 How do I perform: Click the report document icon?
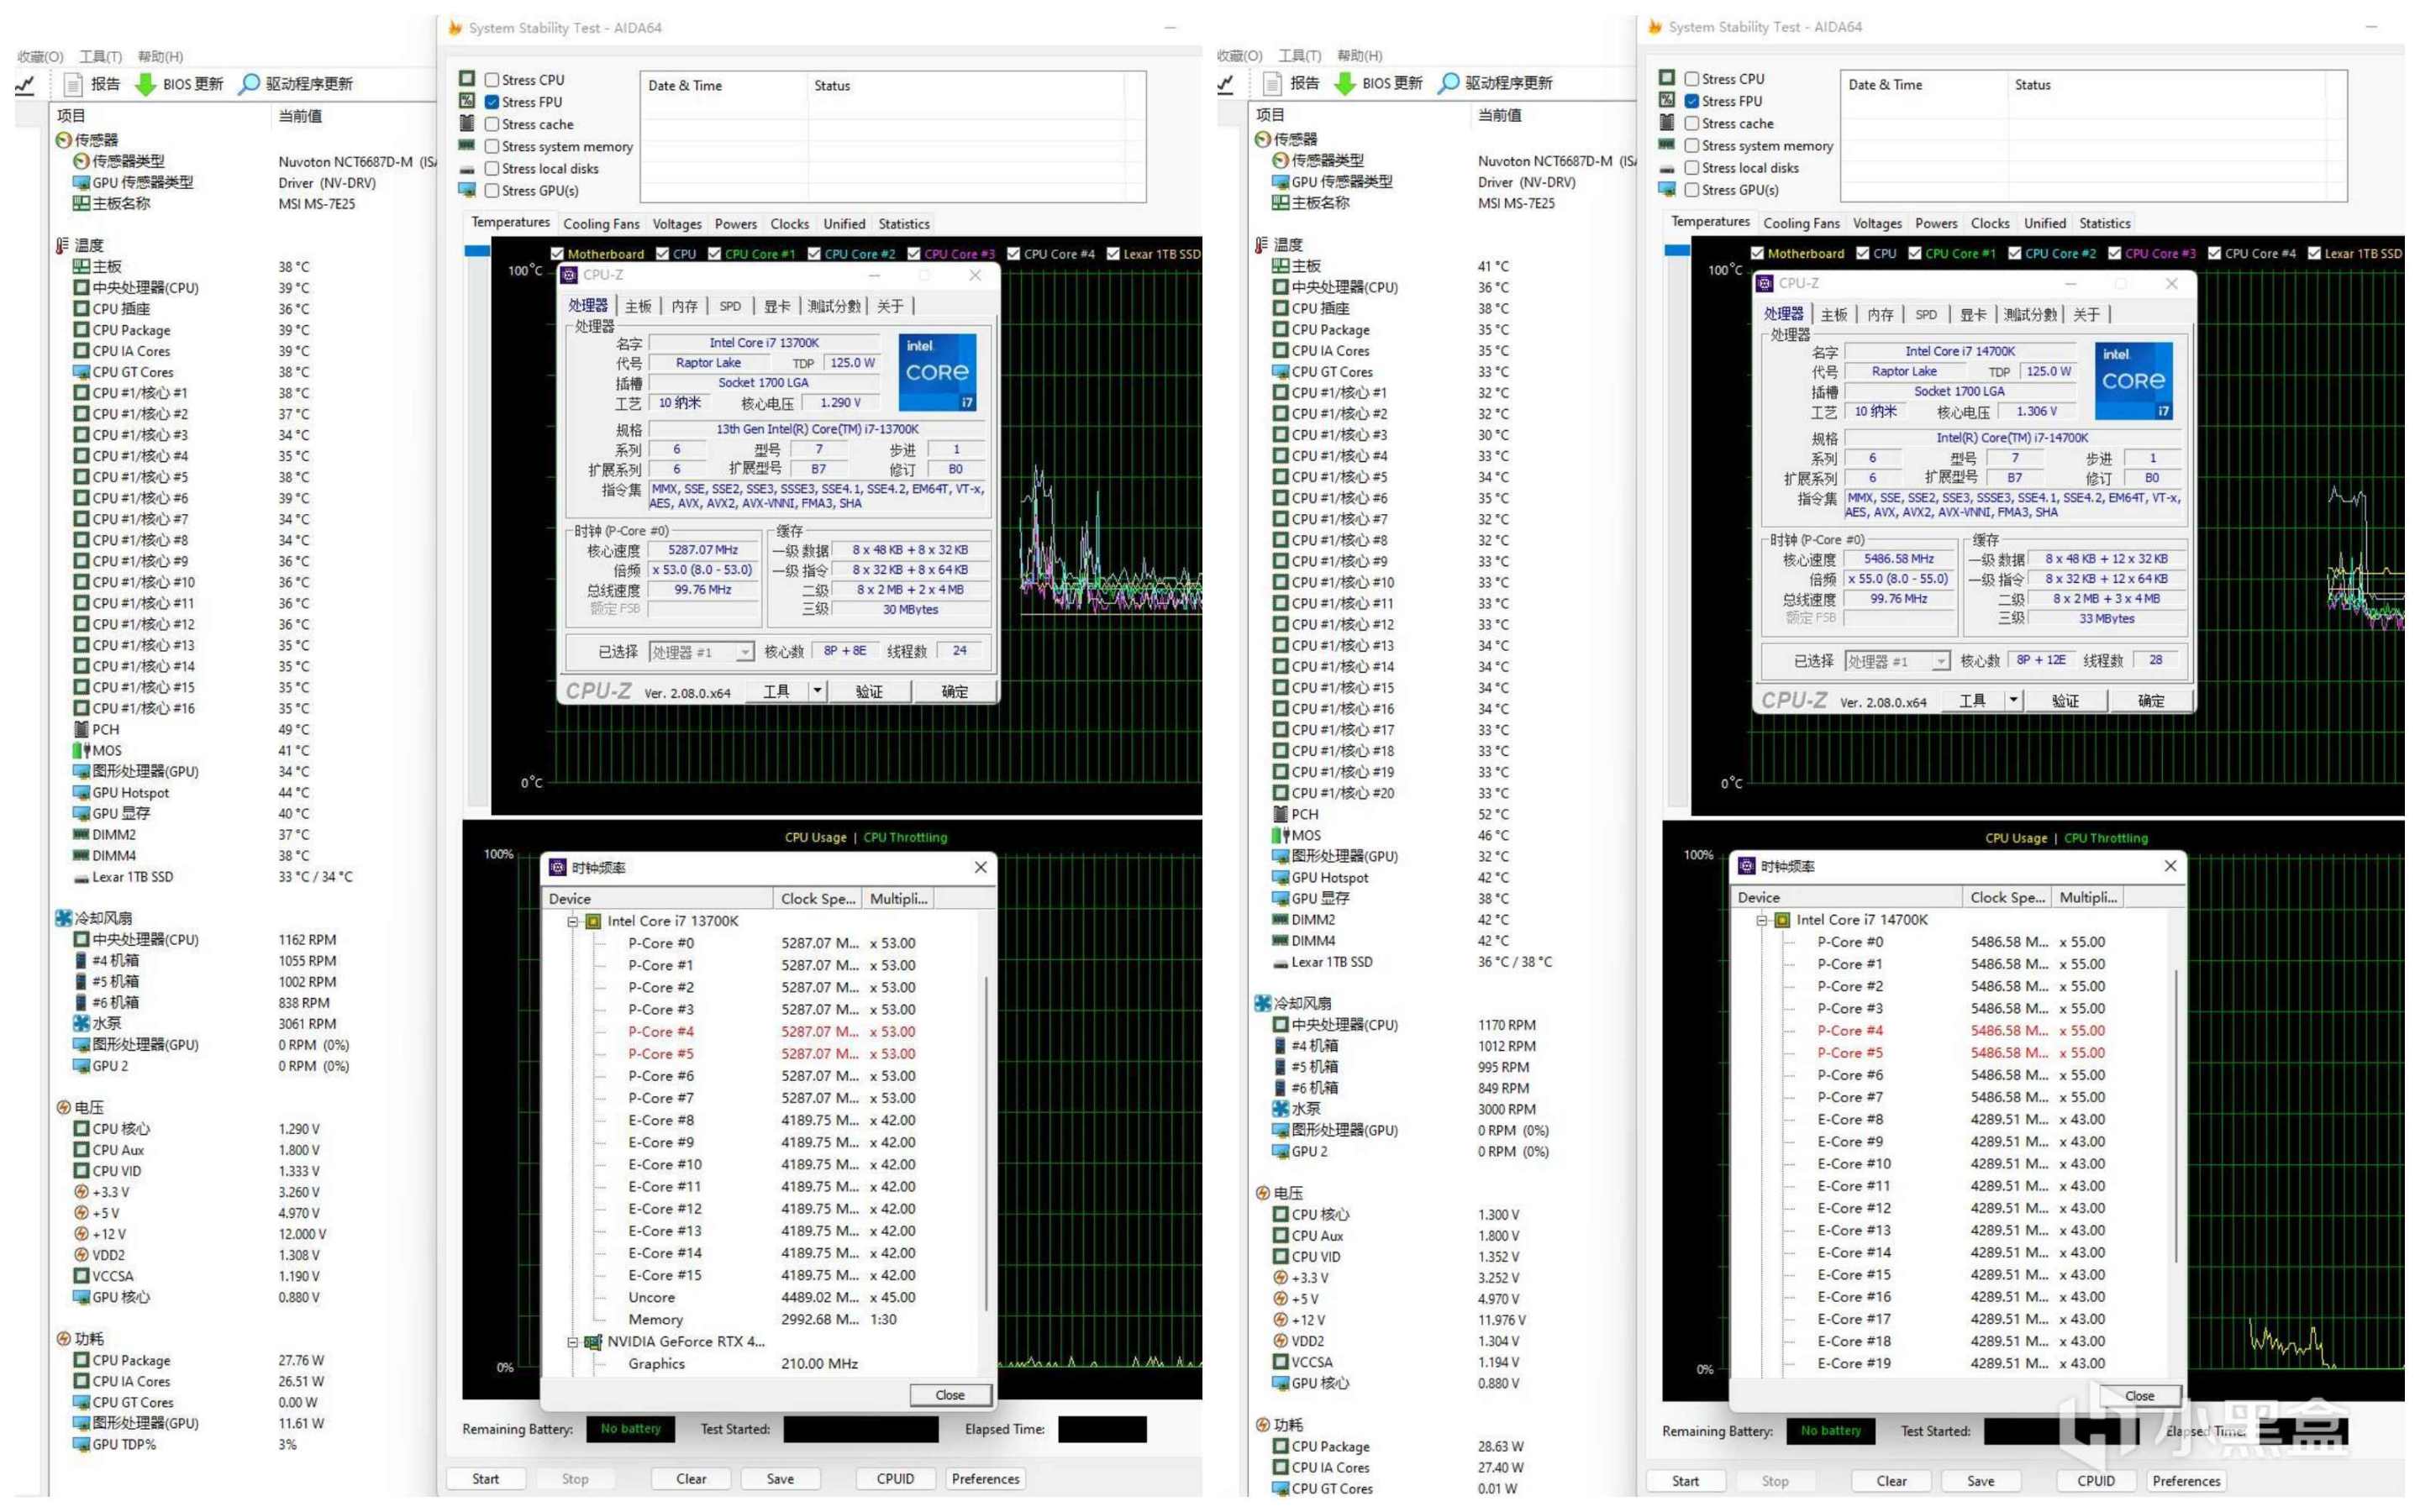[73, 84]
